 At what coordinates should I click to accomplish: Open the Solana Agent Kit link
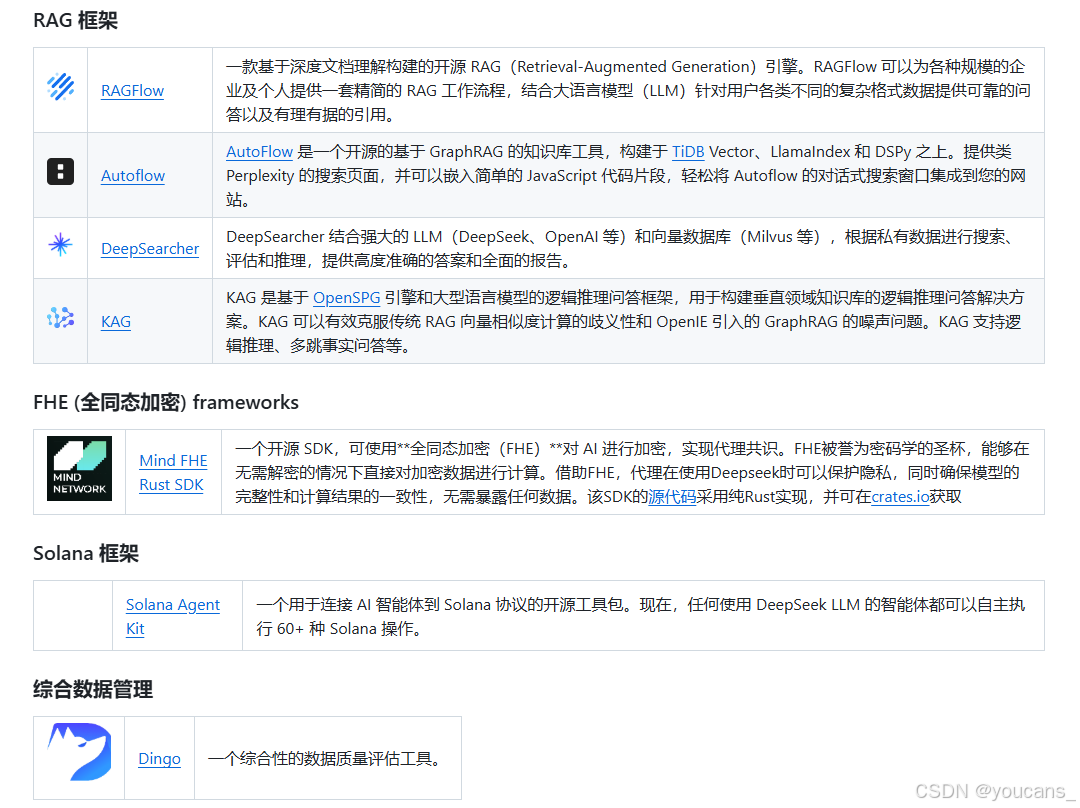click(173, 617)
